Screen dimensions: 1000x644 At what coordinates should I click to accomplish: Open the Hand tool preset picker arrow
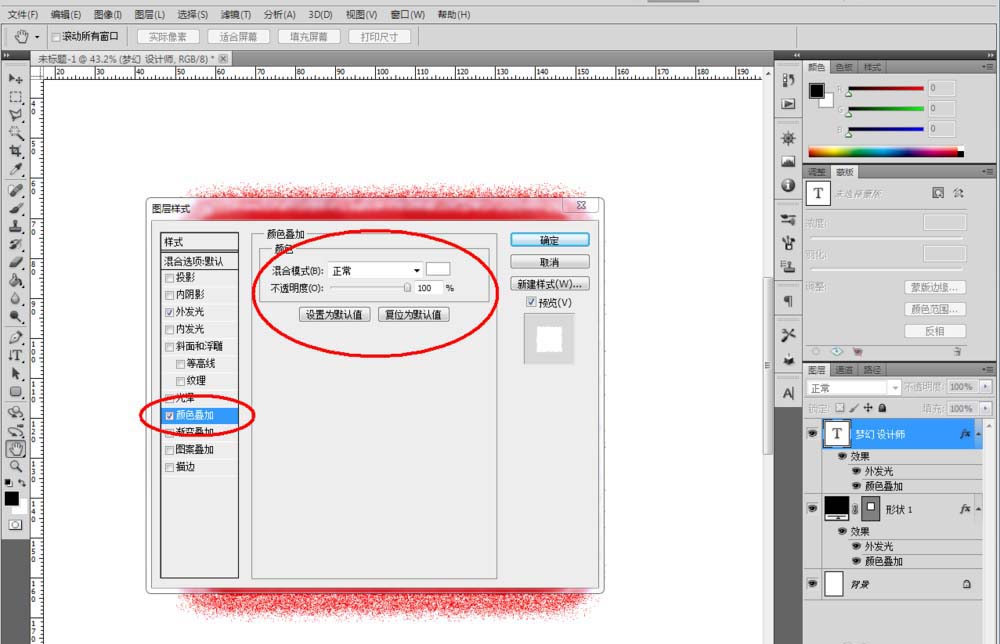pyautogui.click(x=37, y=37)
